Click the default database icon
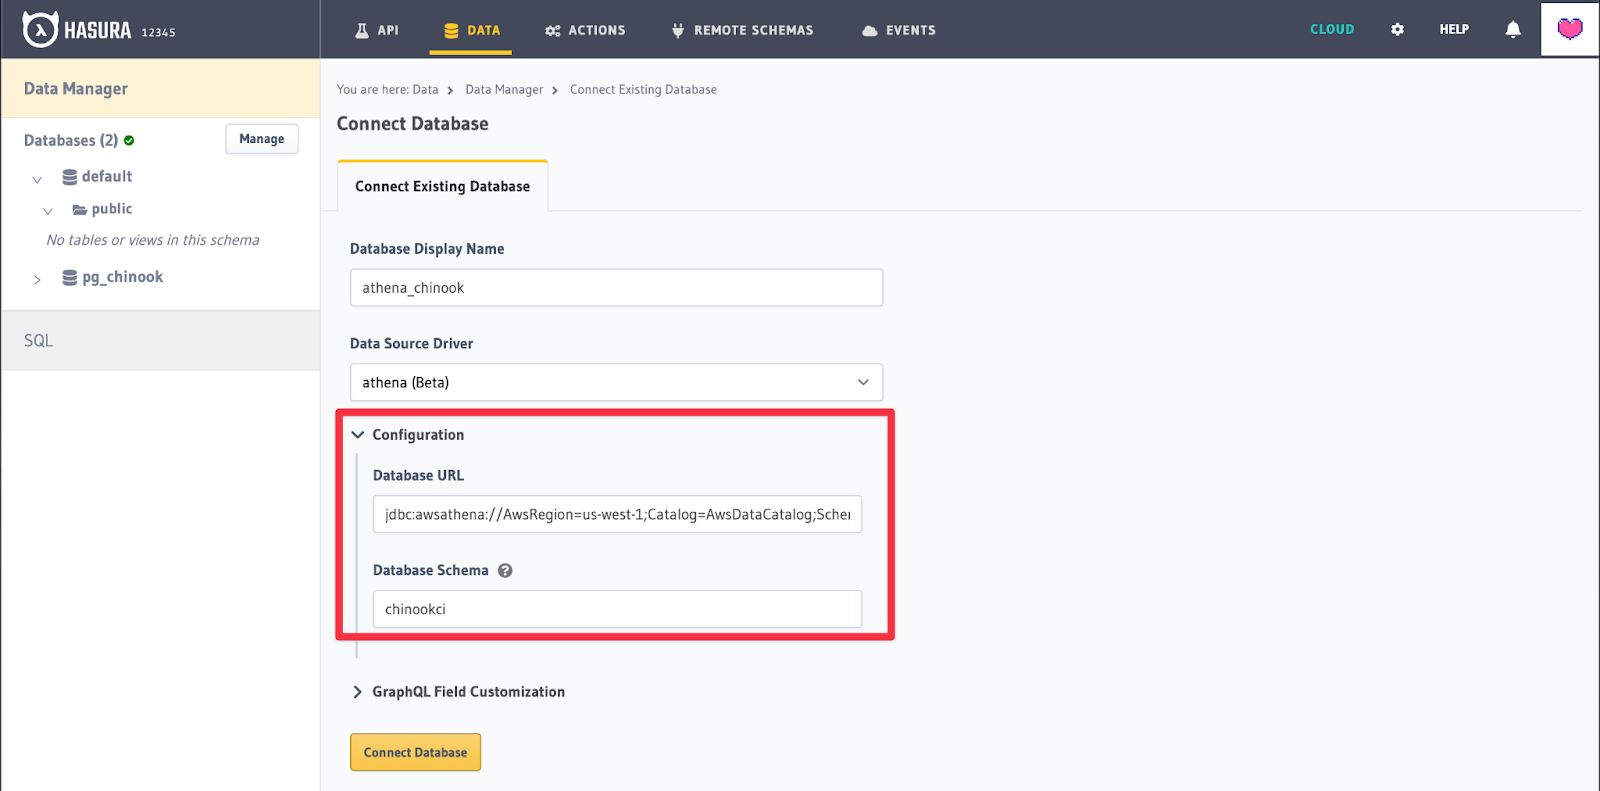1600x791 pixels. point(69,177)
